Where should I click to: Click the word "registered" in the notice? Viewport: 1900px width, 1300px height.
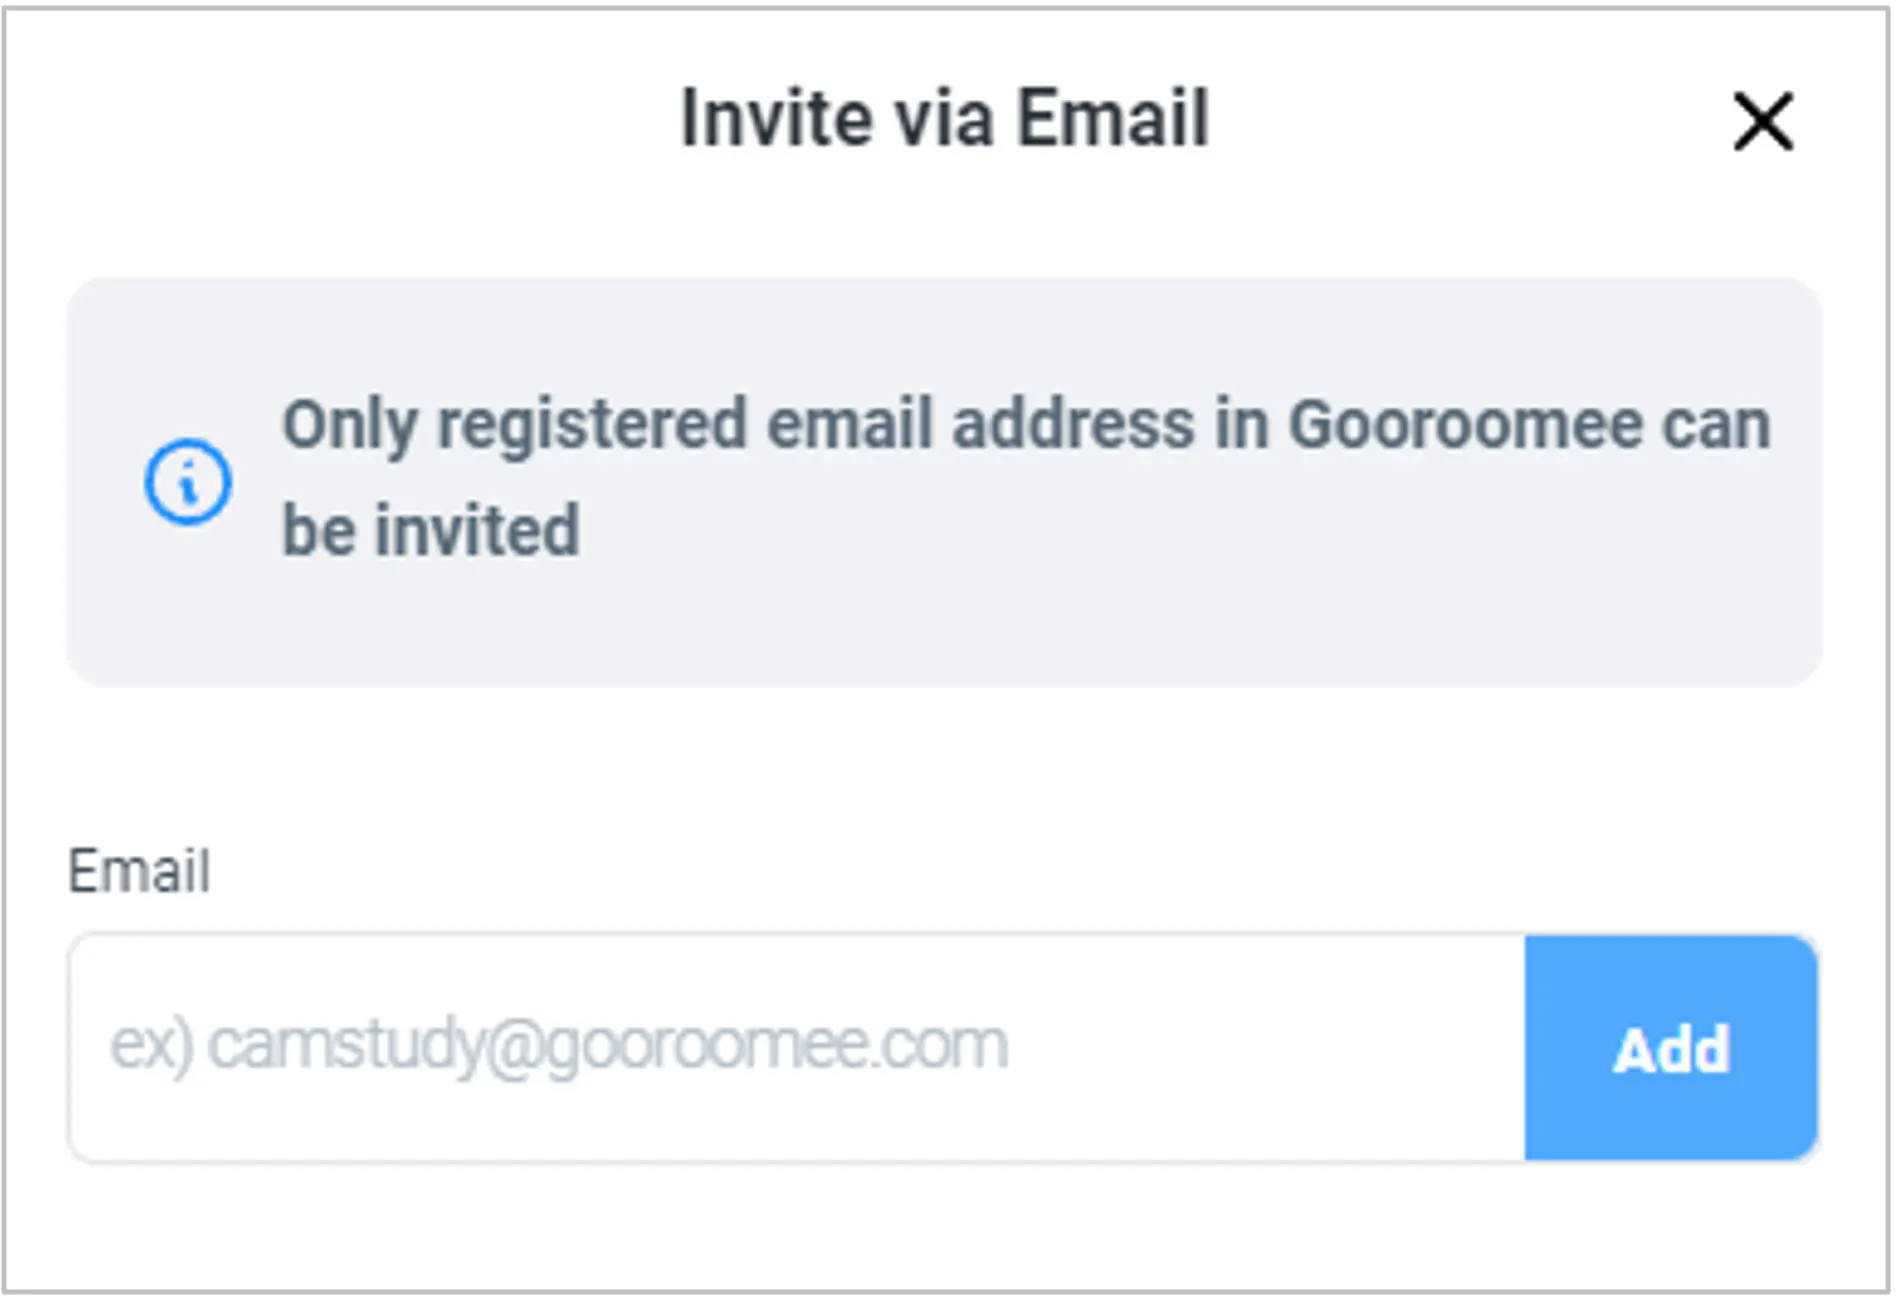tap(592, 425)
